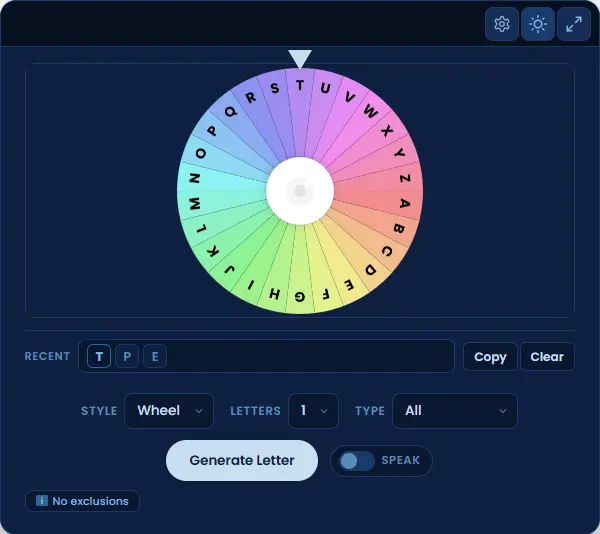Click the letter O on the wheel
Viewport: 600px width, 534px height.
pos(201,153)
